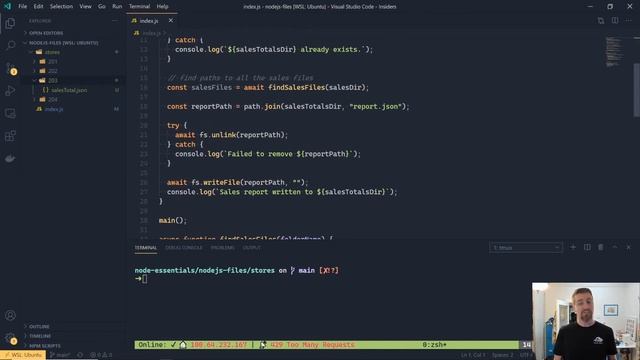Maximize the terminal panel with the chevron
The width and height of the screenshot is (640, 360).
point(615,247)
